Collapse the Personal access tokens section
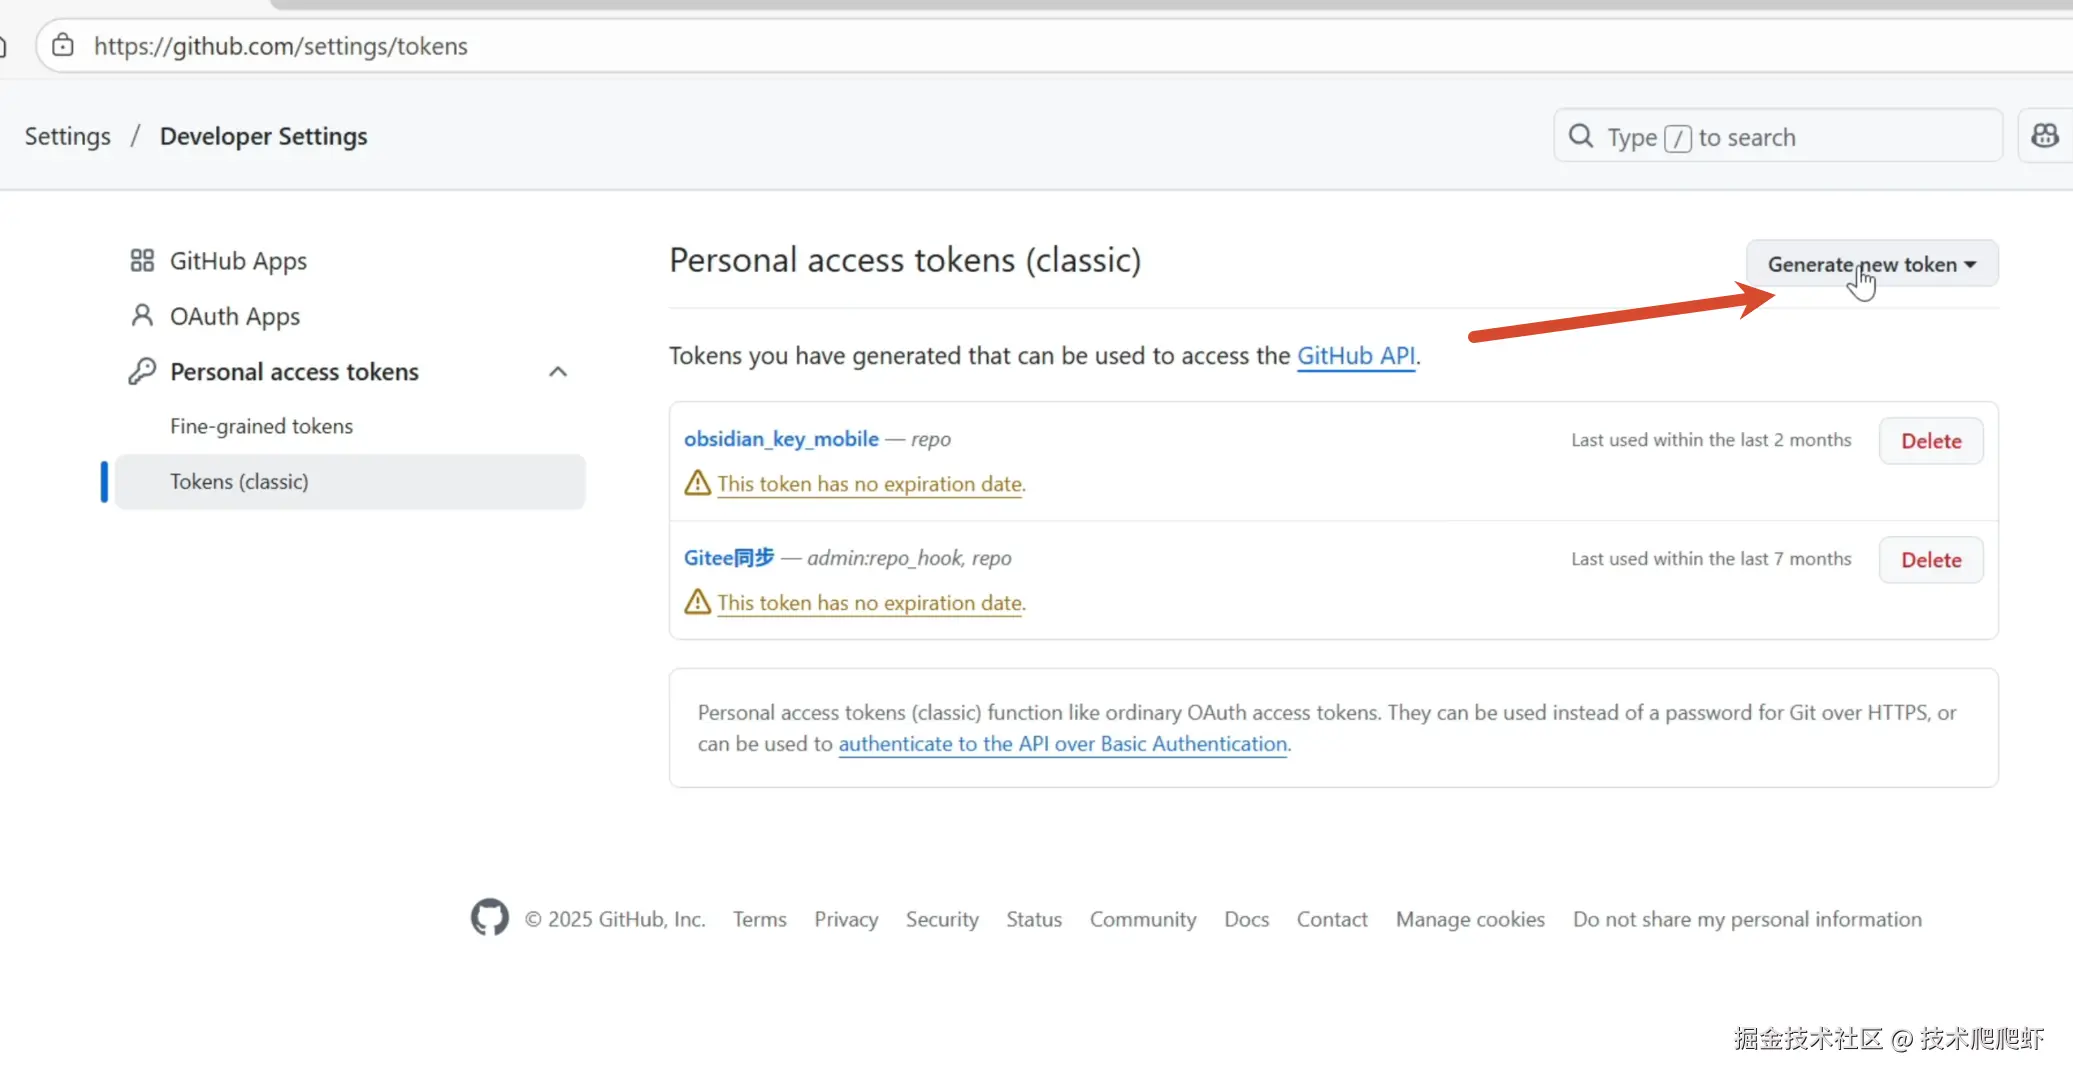 558,372
